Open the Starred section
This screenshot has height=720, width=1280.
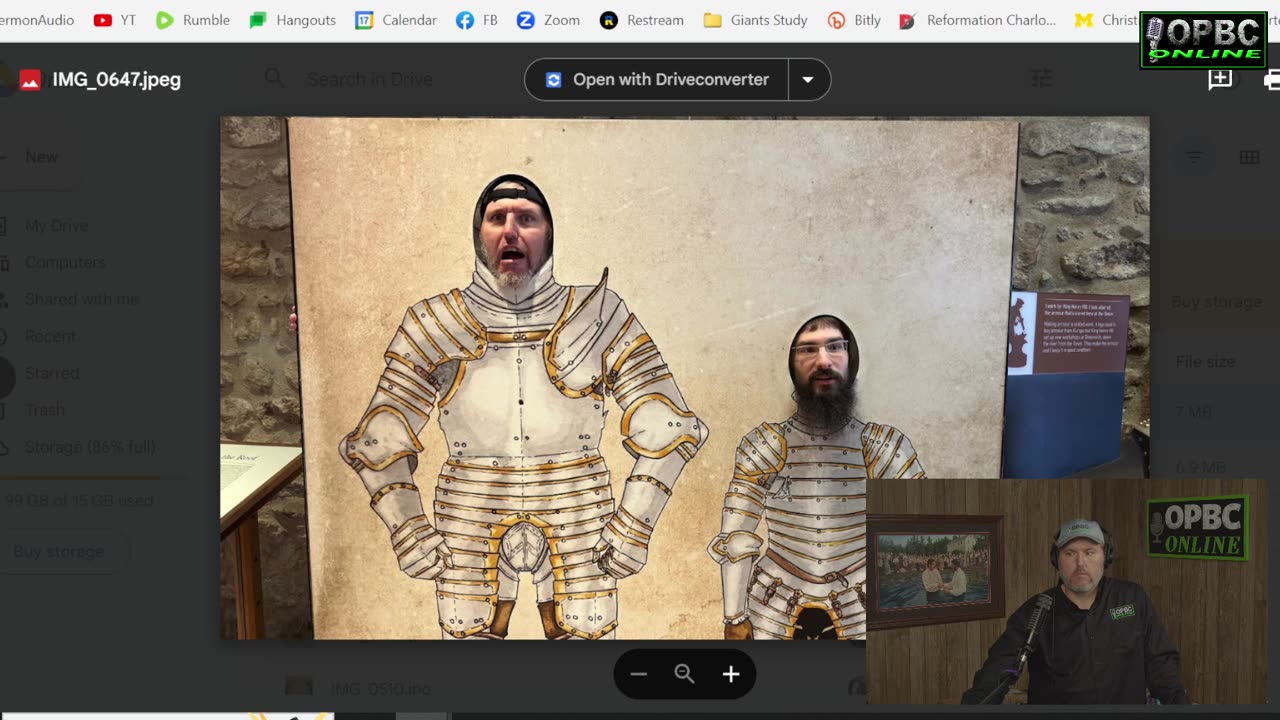click(51, 373)
